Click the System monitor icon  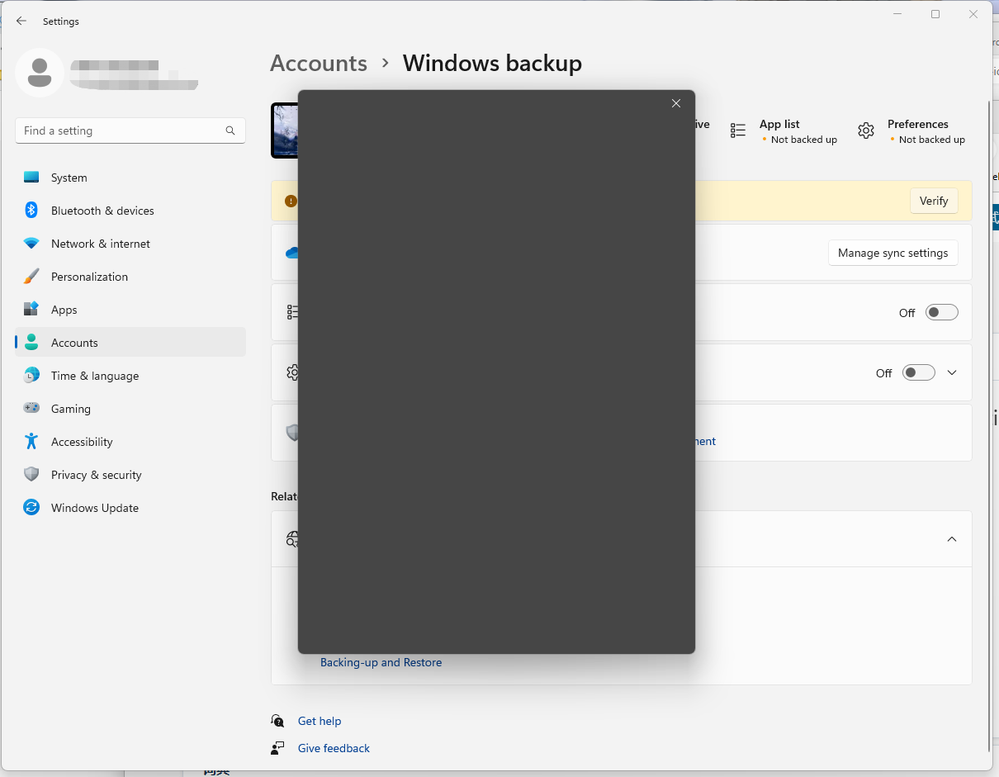pos(31,177)
